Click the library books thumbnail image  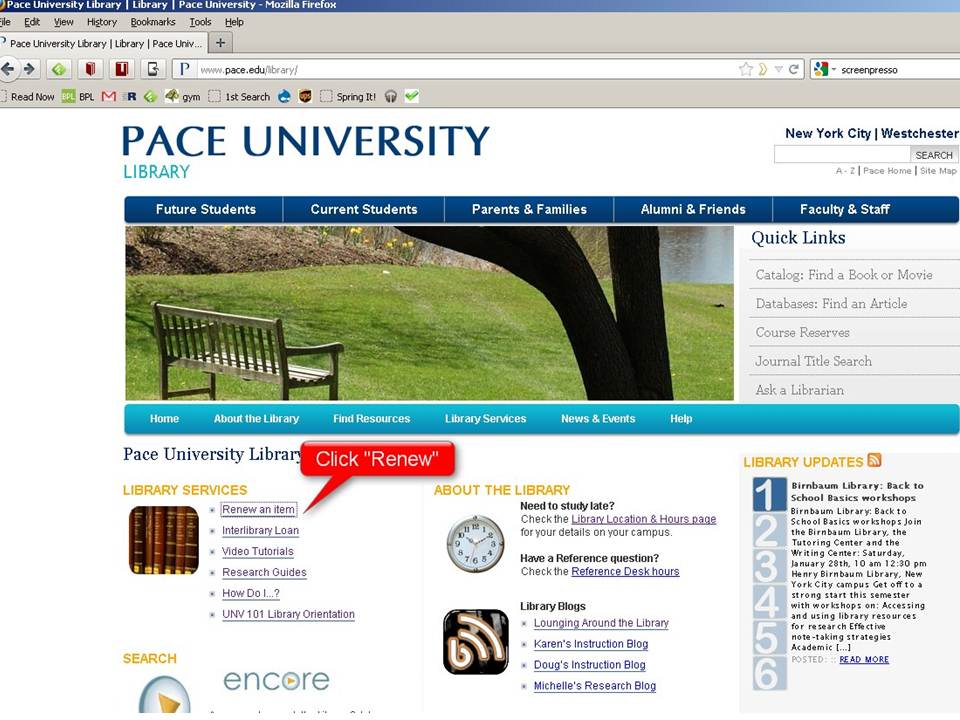point(163,540)
